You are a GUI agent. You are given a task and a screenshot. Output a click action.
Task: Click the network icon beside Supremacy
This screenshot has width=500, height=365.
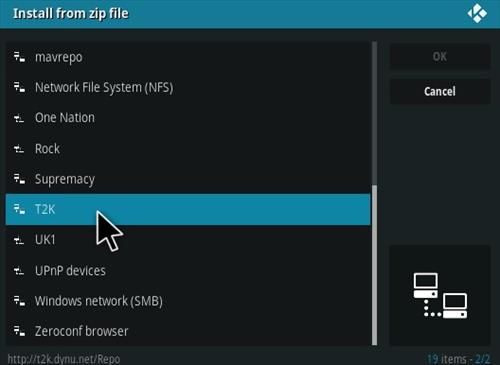19,179
